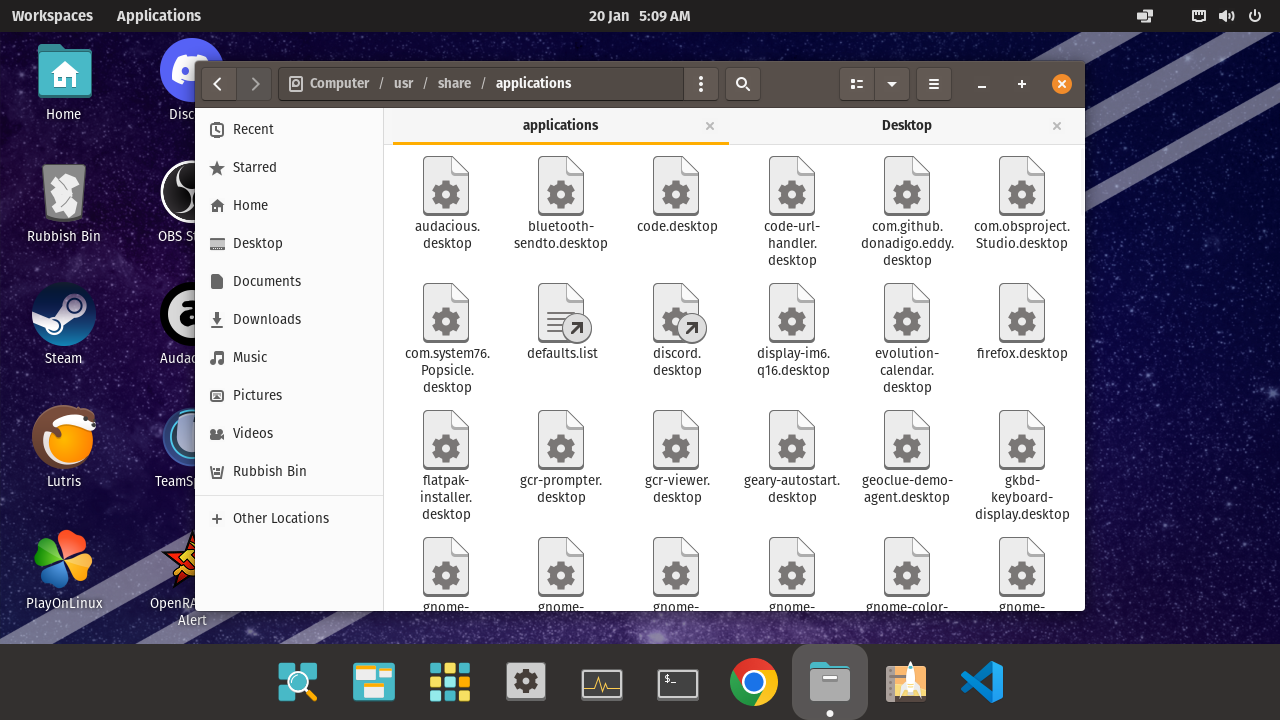Image resolution: width=1280 pixels, height=720 pixels.
Task: Select display-im6.q16.desktop file
Action: click(793, 331)
